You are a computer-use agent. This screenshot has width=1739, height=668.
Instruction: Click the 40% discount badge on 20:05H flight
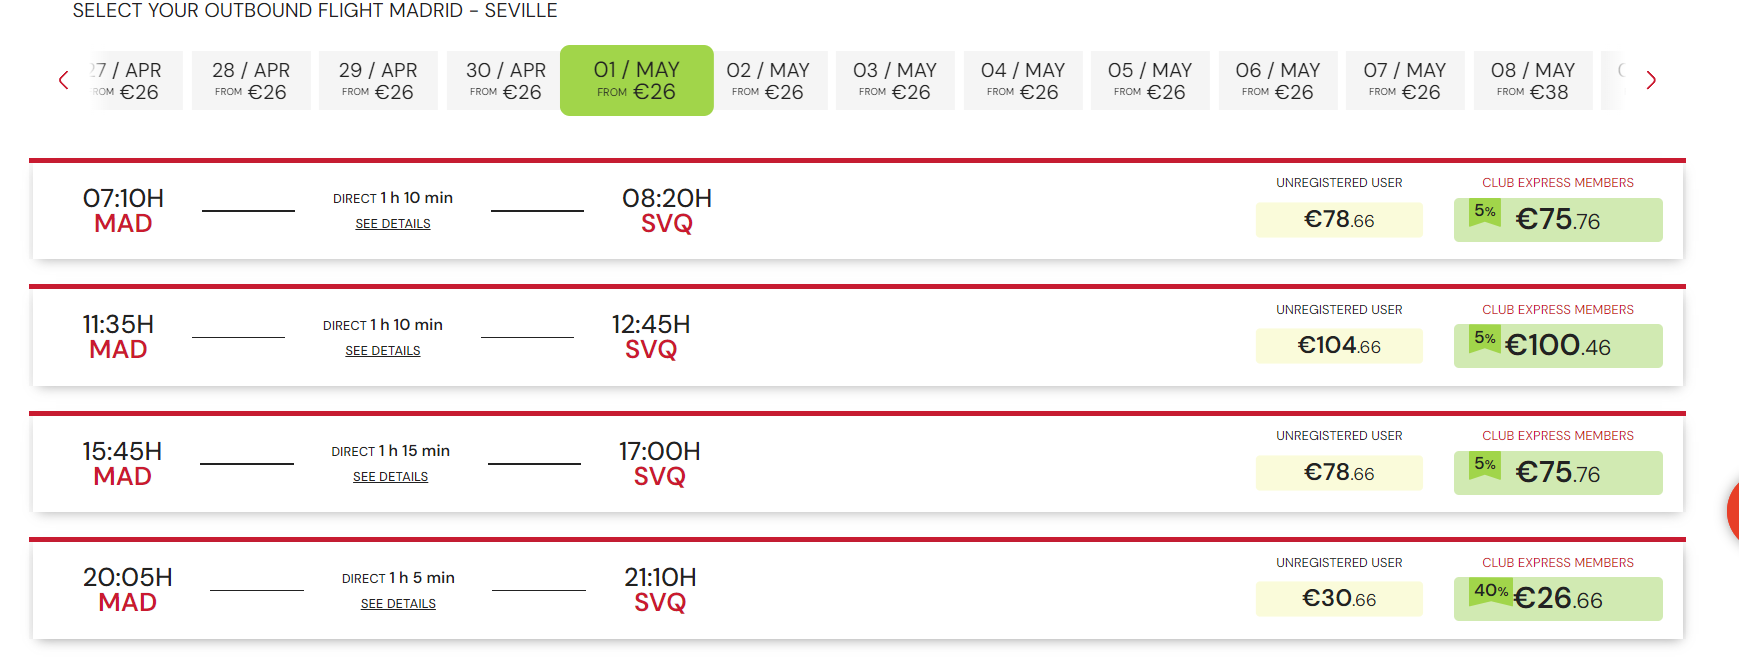[1490, 591]
